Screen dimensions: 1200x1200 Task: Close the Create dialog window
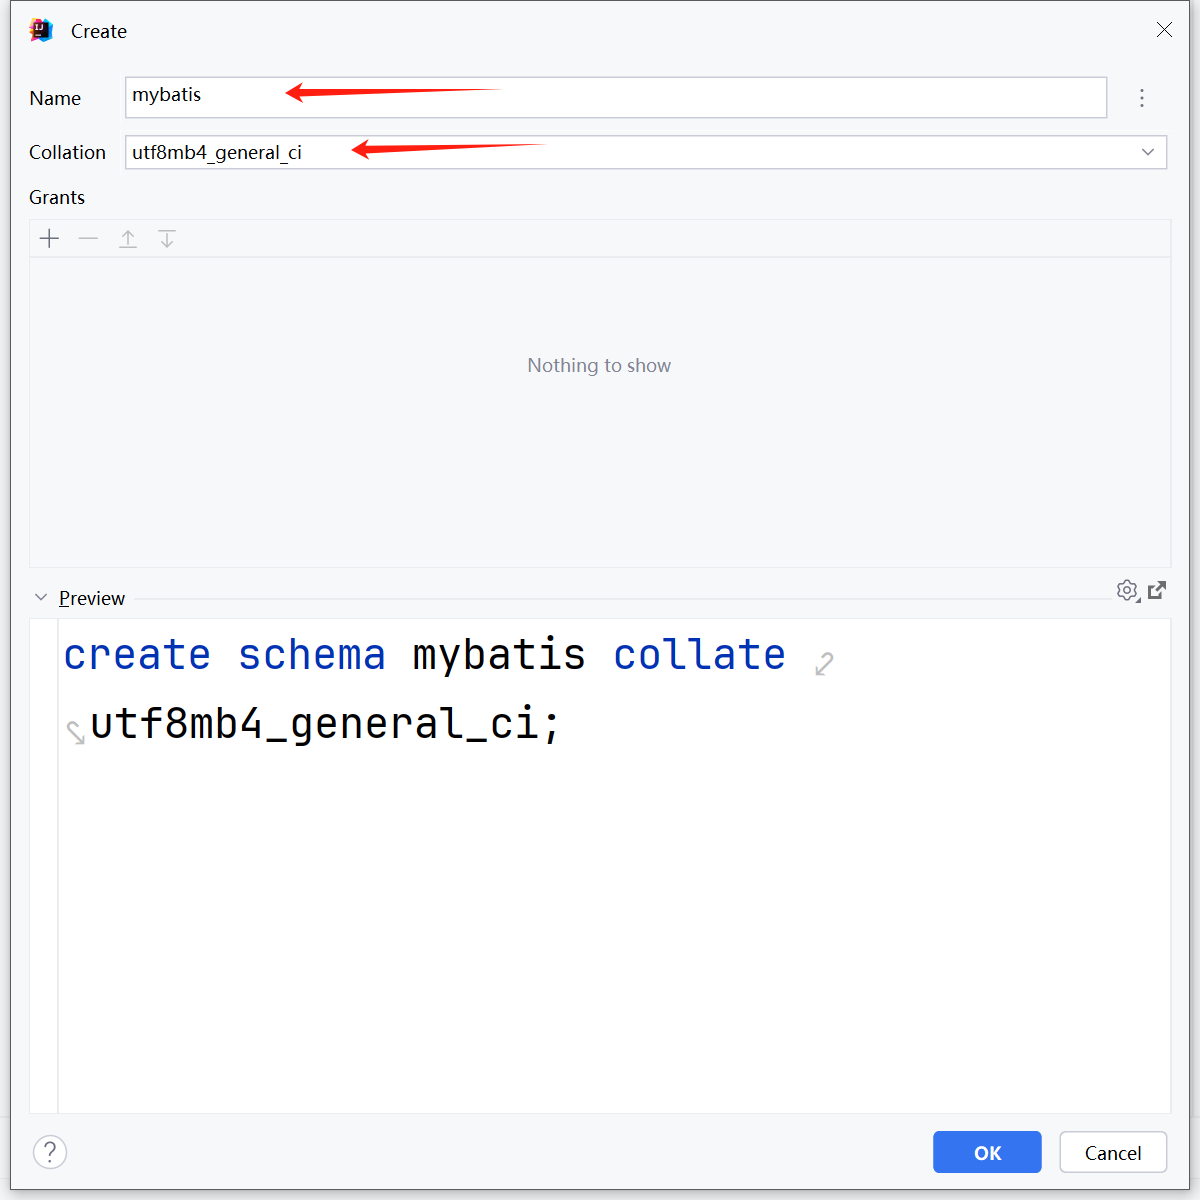1165,30
